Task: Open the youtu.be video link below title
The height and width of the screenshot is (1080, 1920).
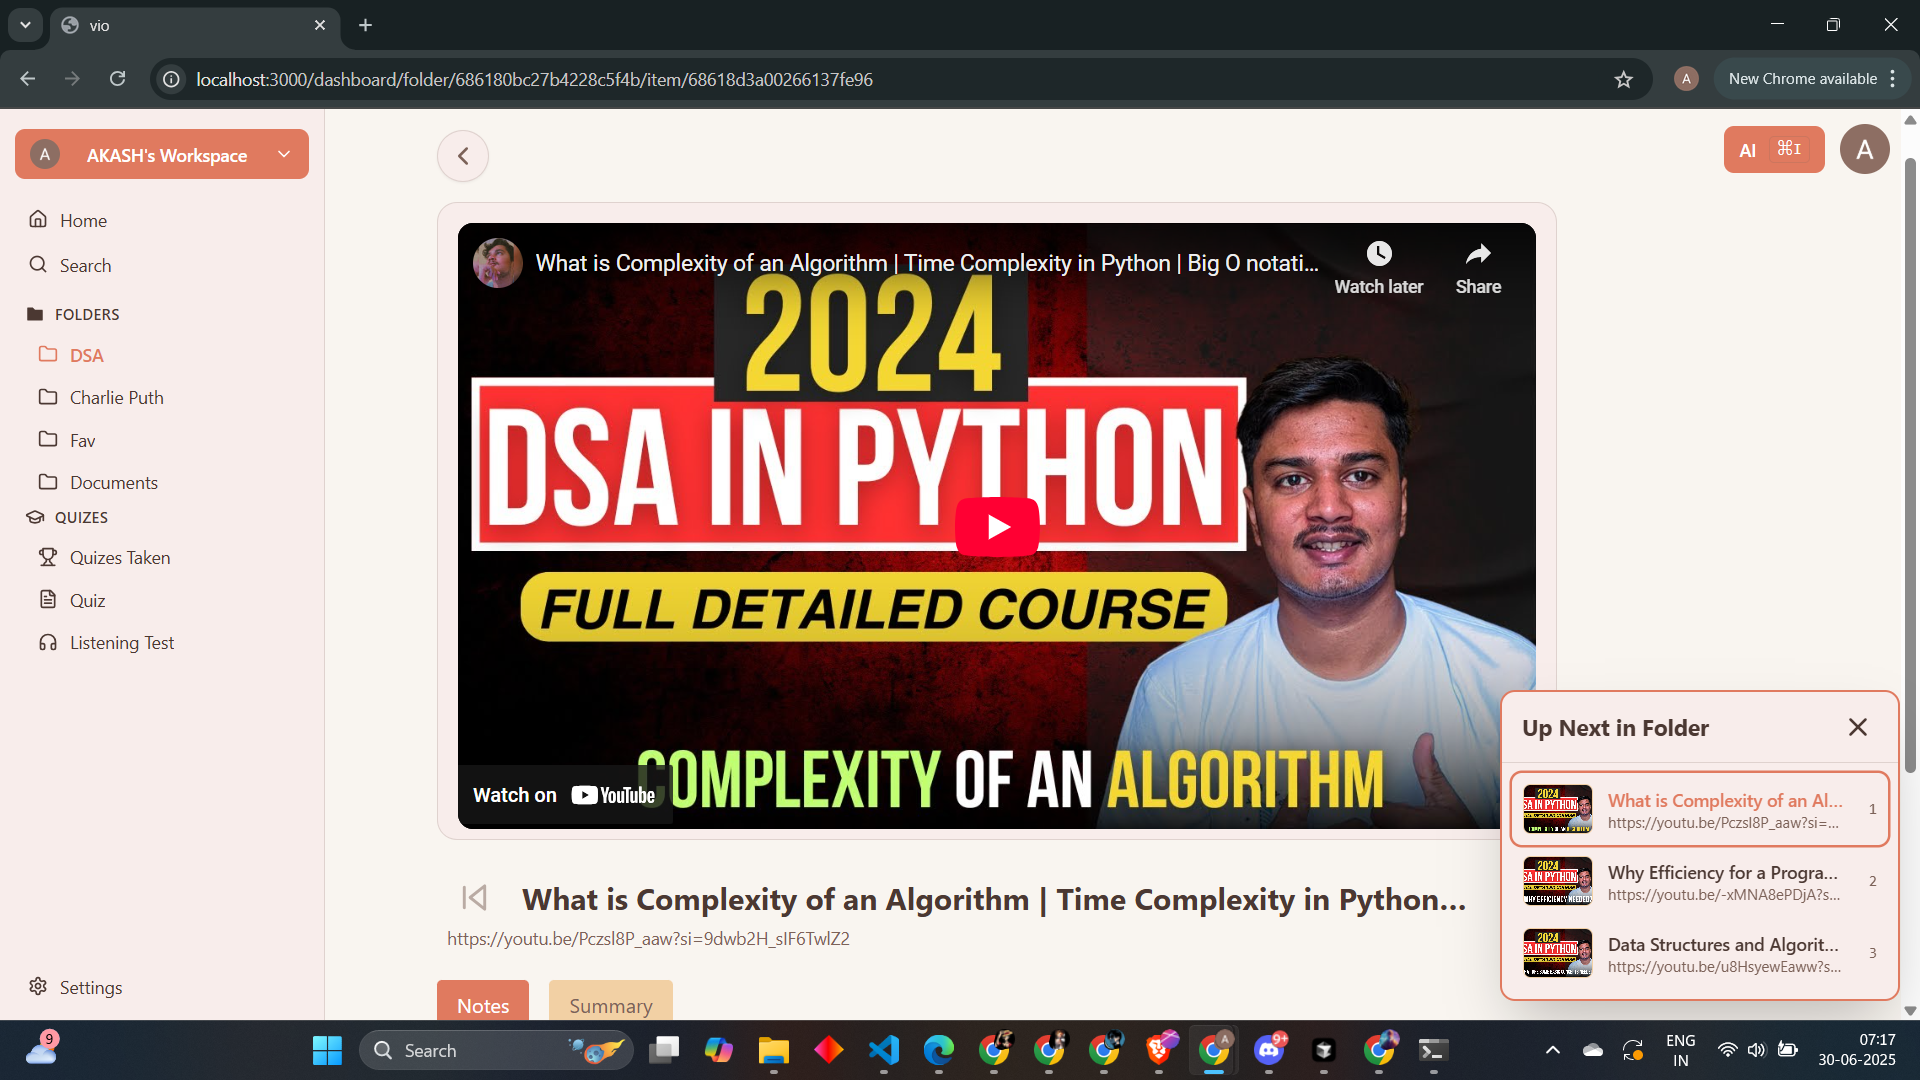Action: (648, 939)
